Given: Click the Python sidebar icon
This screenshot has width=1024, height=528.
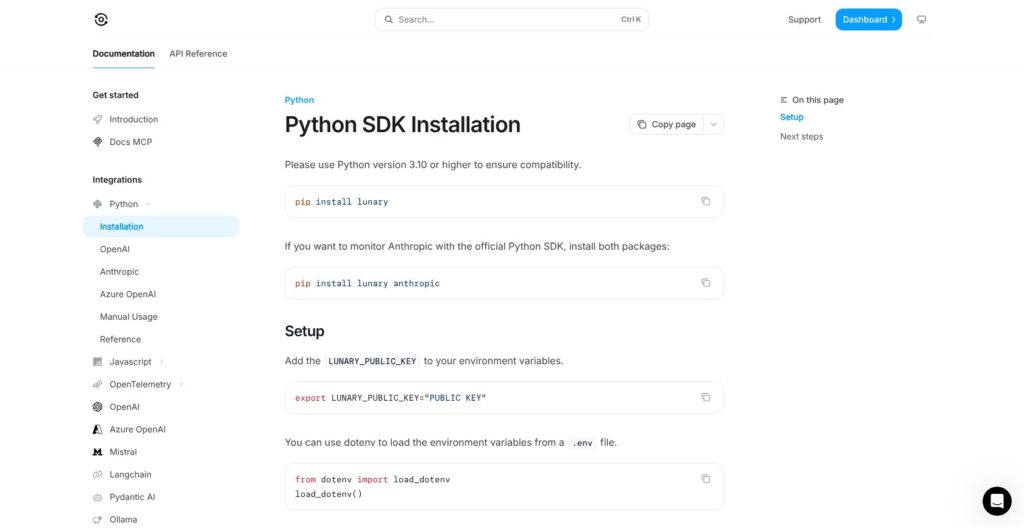Looking at the screenshot, I should point(98,204).
